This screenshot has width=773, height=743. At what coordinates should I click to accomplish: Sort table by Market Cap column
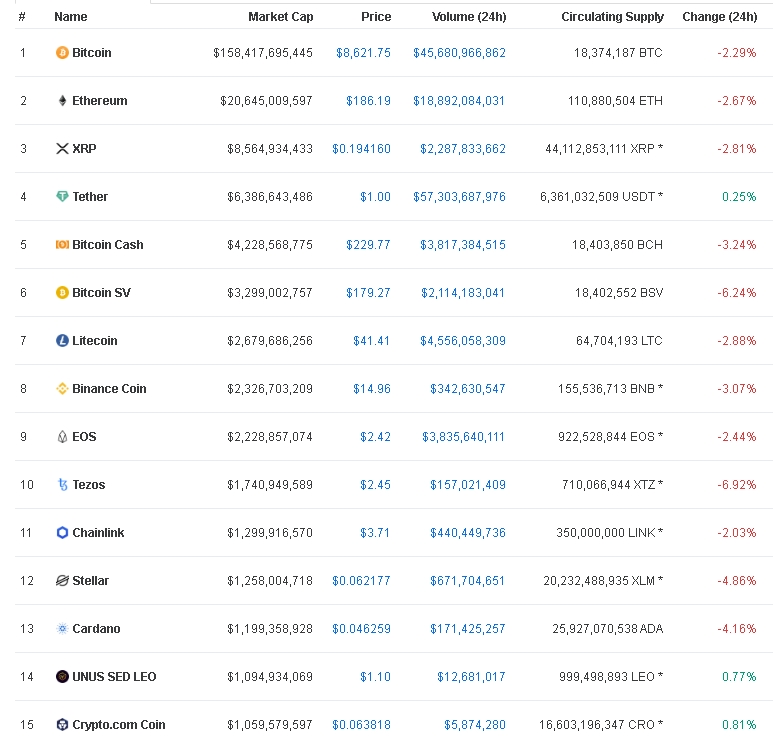[281, 17]
